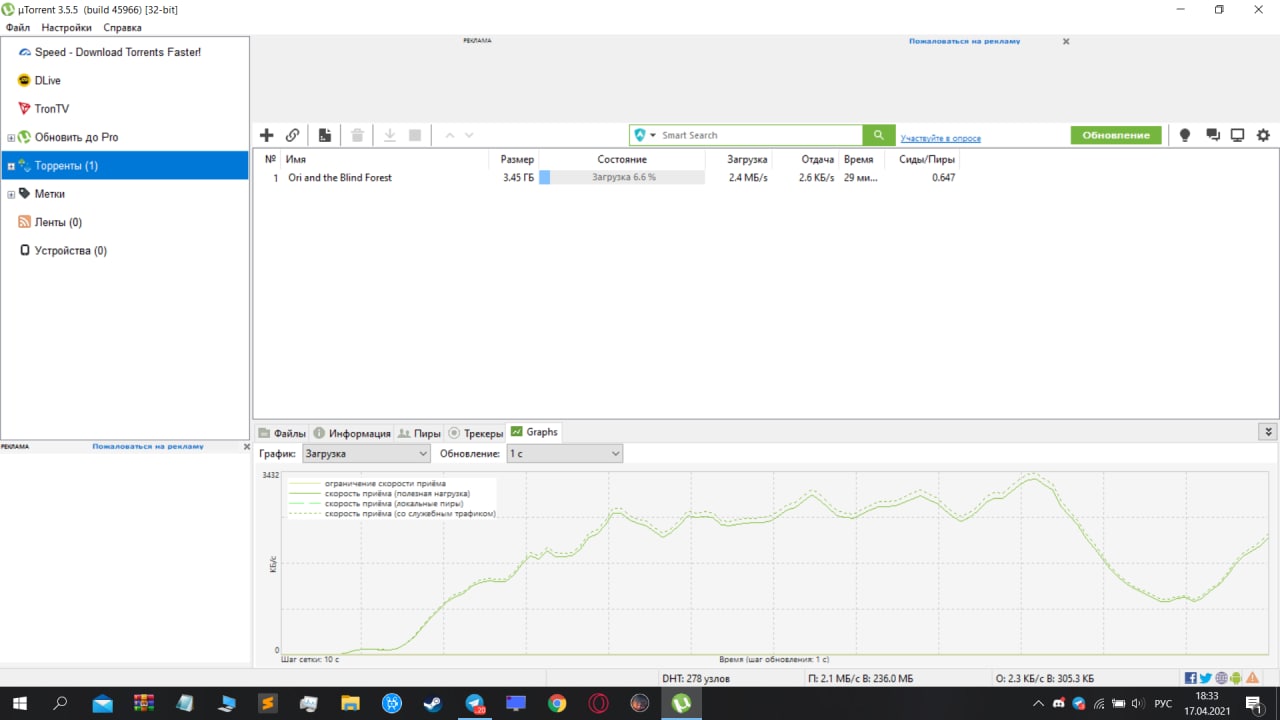This screenshot has height=720, width=1280.
Task: Select the Ori and the Blind Forest torrent
Action: click(x=340, y=177)
